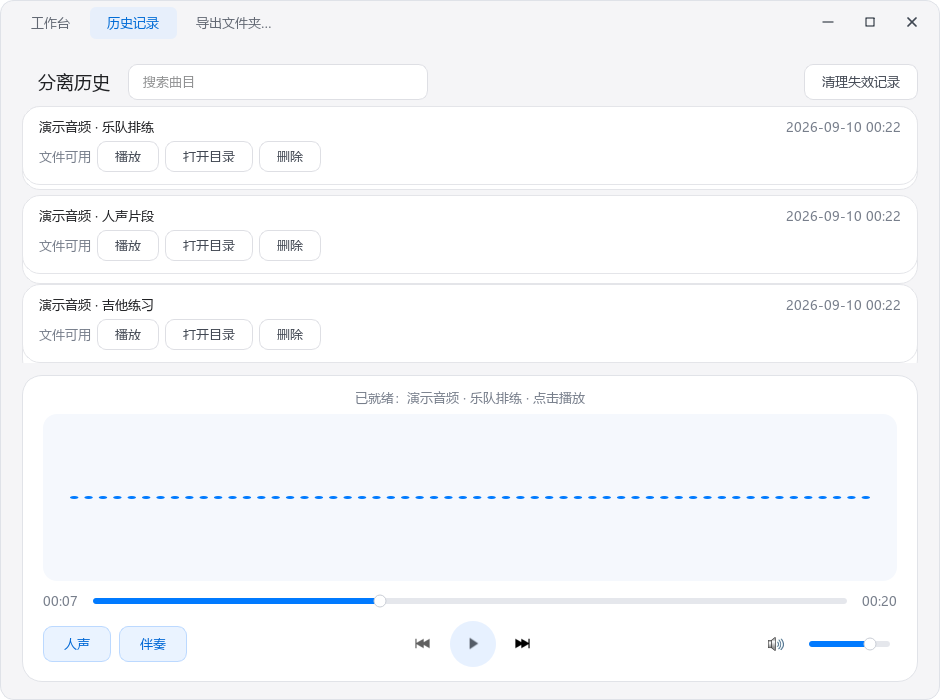Click the playback progress slider handle
940x700 pixels.
tap(379, 601)
